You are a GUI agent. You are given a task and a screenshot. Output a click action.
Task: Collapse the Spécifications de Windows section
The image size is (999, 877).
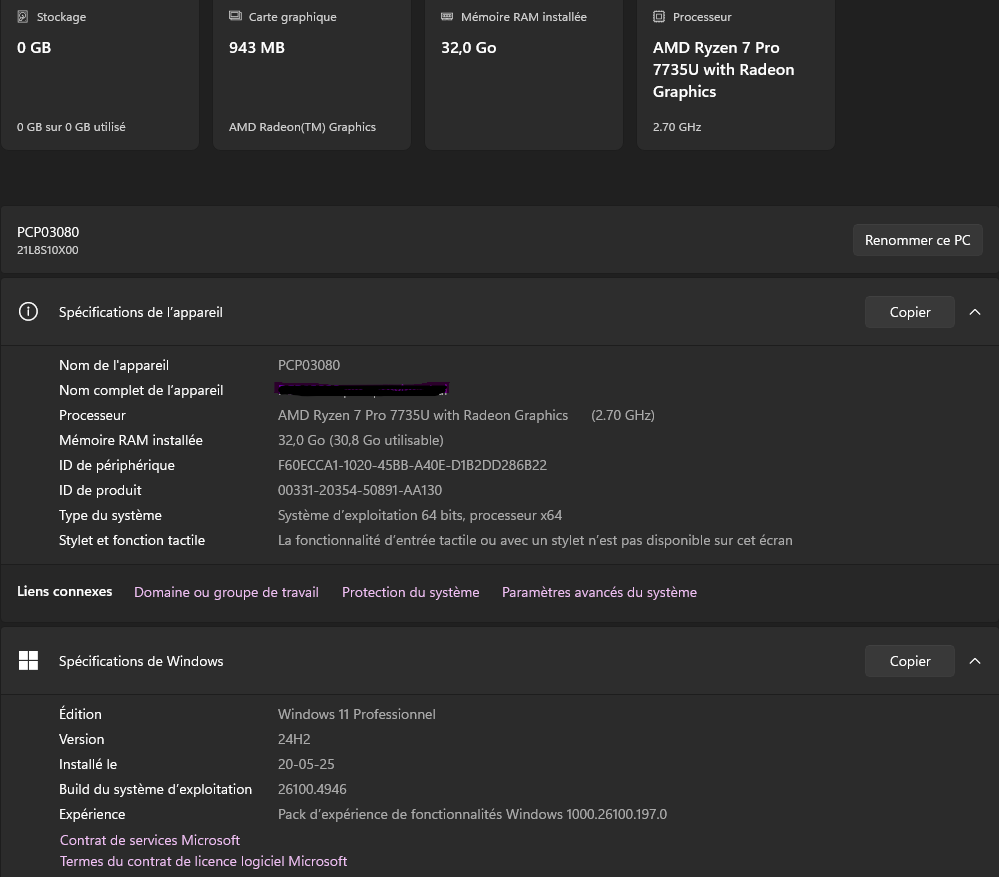tap(975, 661)
